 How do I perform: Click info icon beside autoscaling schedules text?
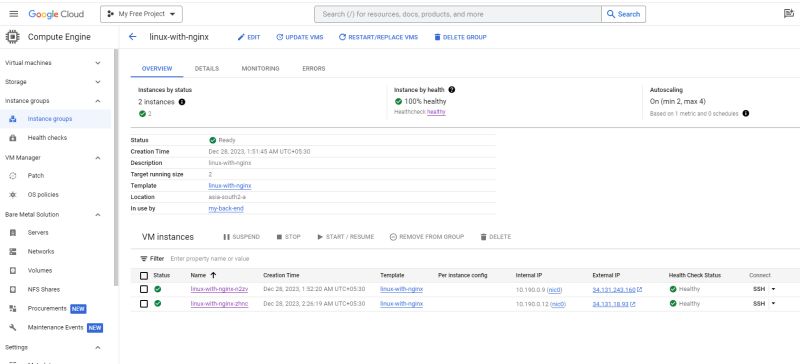[746, 113]
